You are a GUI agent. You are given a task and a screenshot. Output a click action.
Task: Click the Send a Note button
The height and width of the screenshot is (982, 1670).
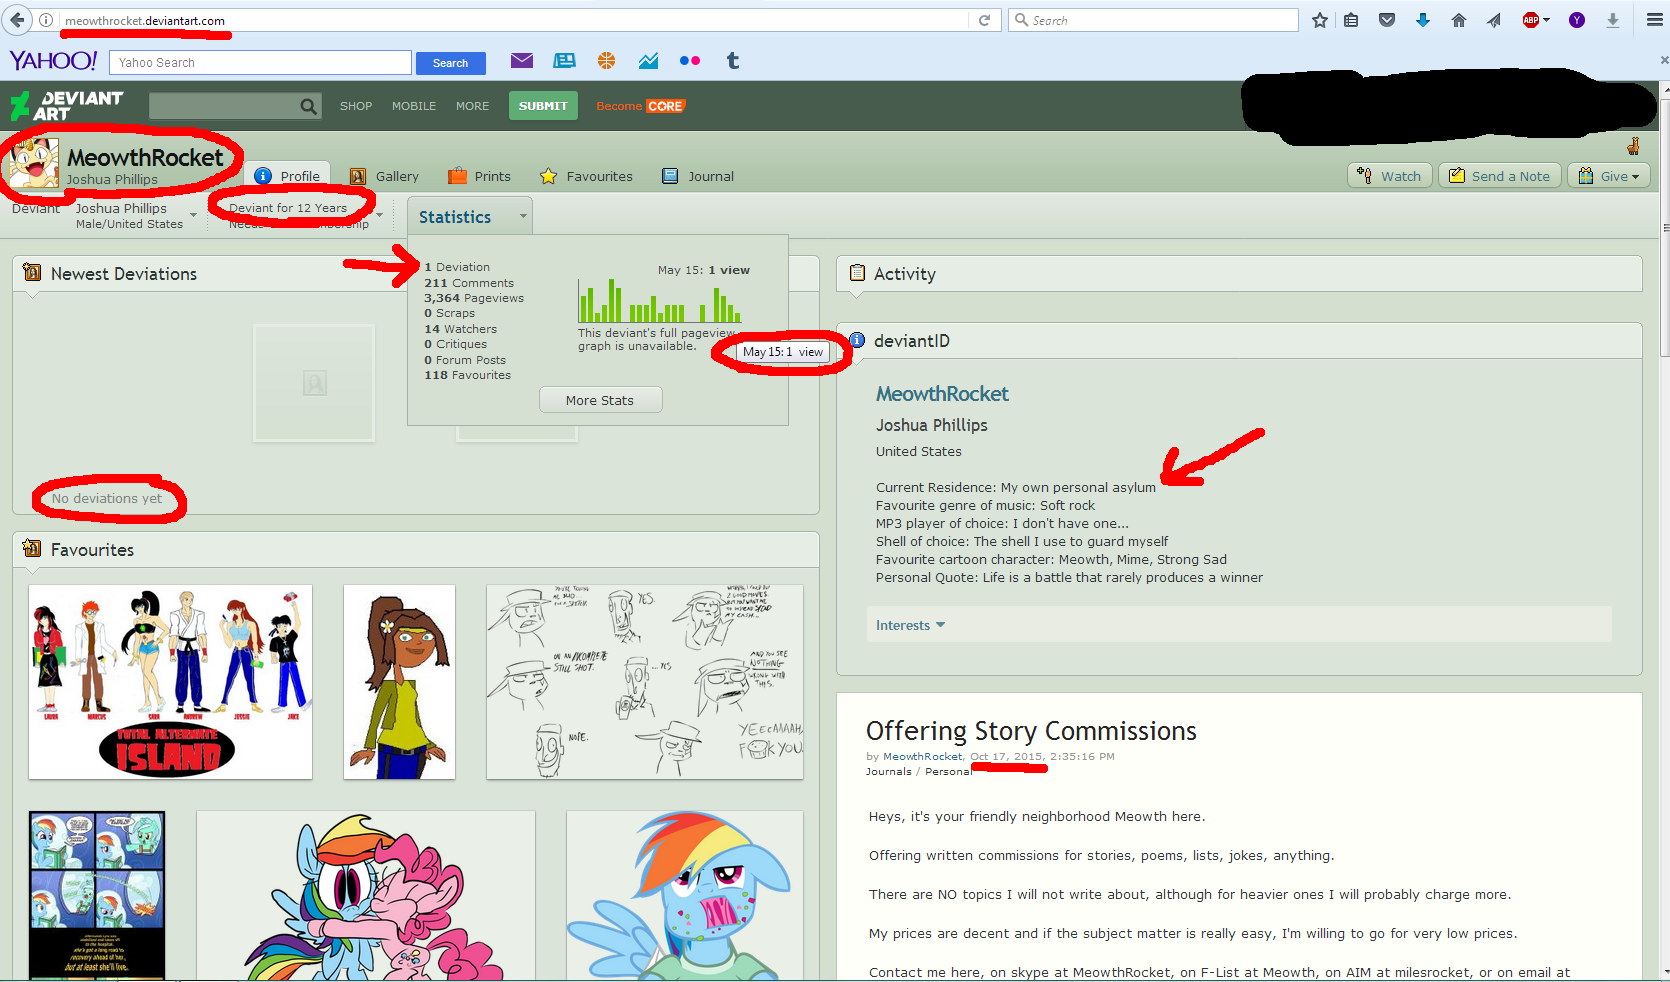click(x=1500, y=176)
